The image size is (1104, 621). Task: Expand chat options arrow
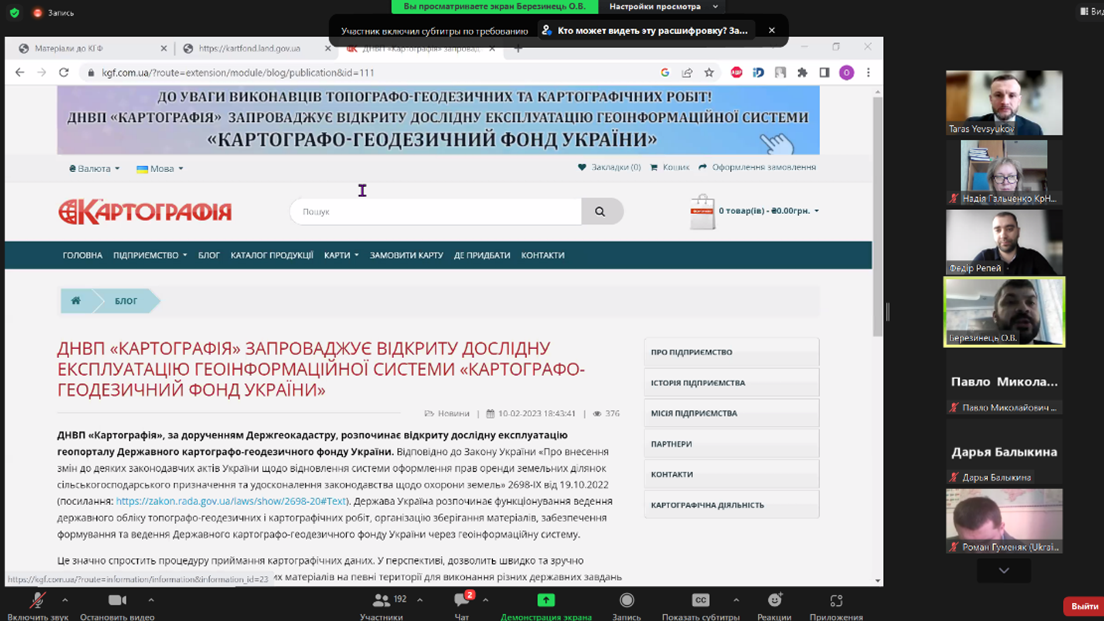pyautogui.click(x=485, y=600)
